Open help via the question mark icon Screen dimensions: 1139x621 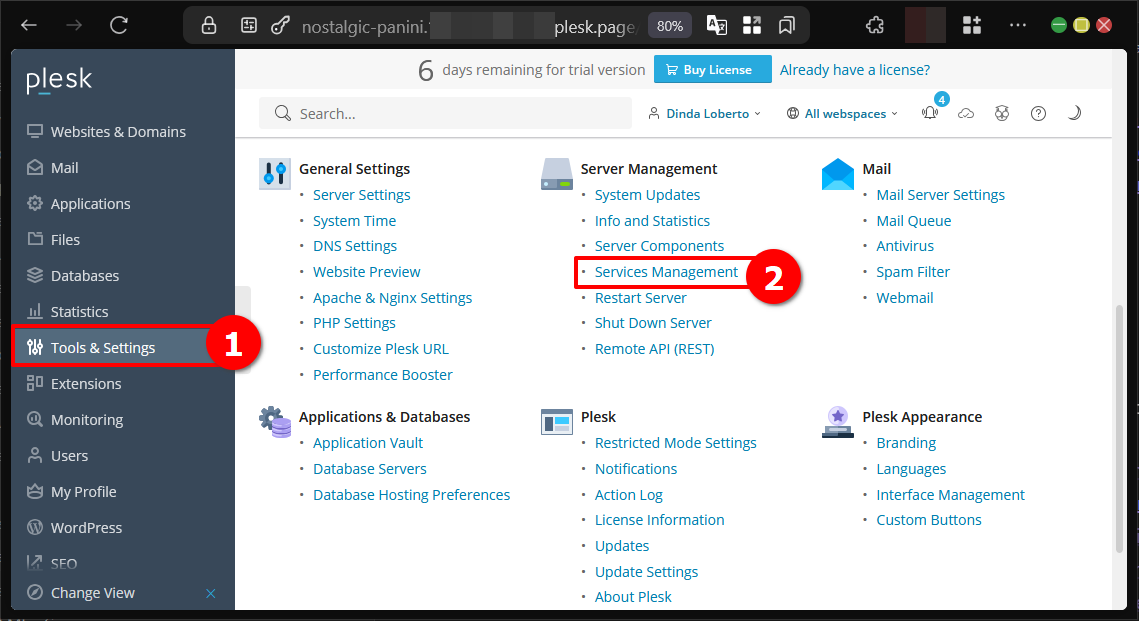tap(1038, 113)
